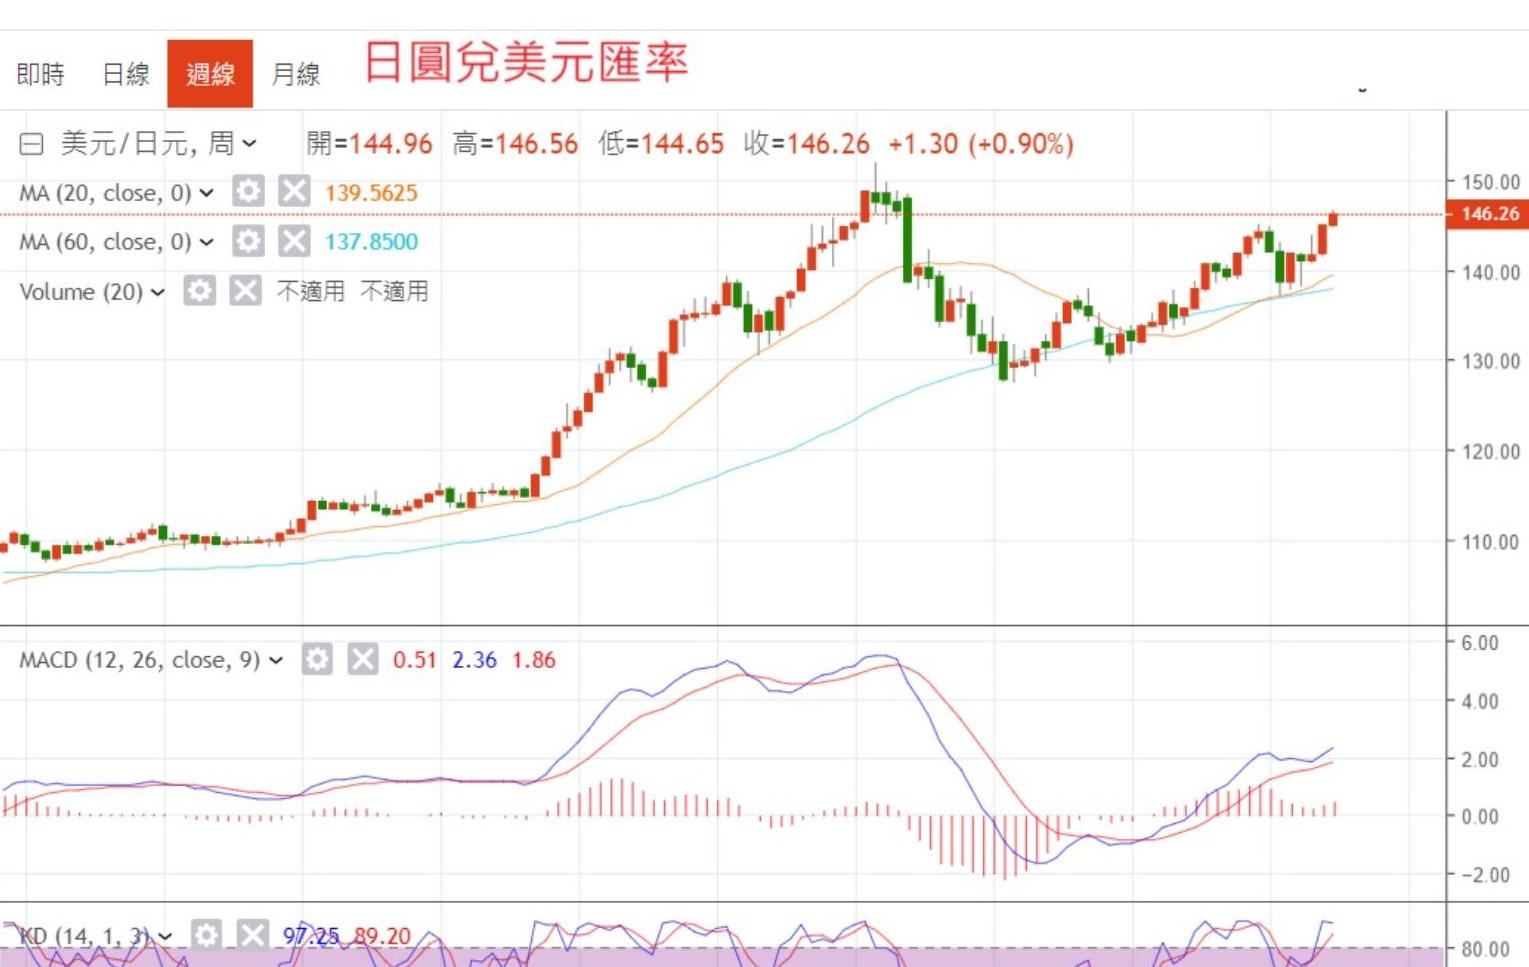Open the MA (60, close, 0) settings gear

[247, 242]
